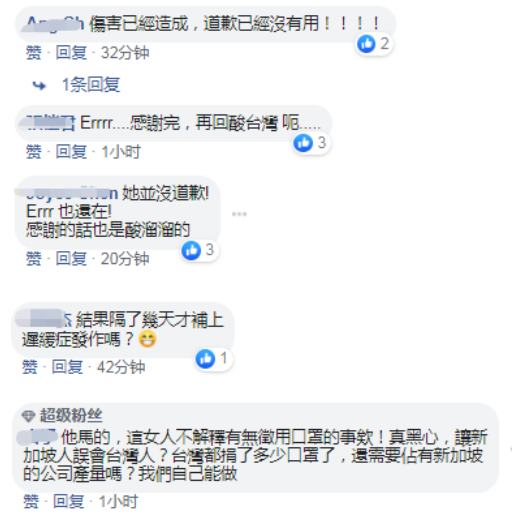Click the 超级粉丝 label text
This screenshot has height=523, width=531.
[x=71, y=416]
